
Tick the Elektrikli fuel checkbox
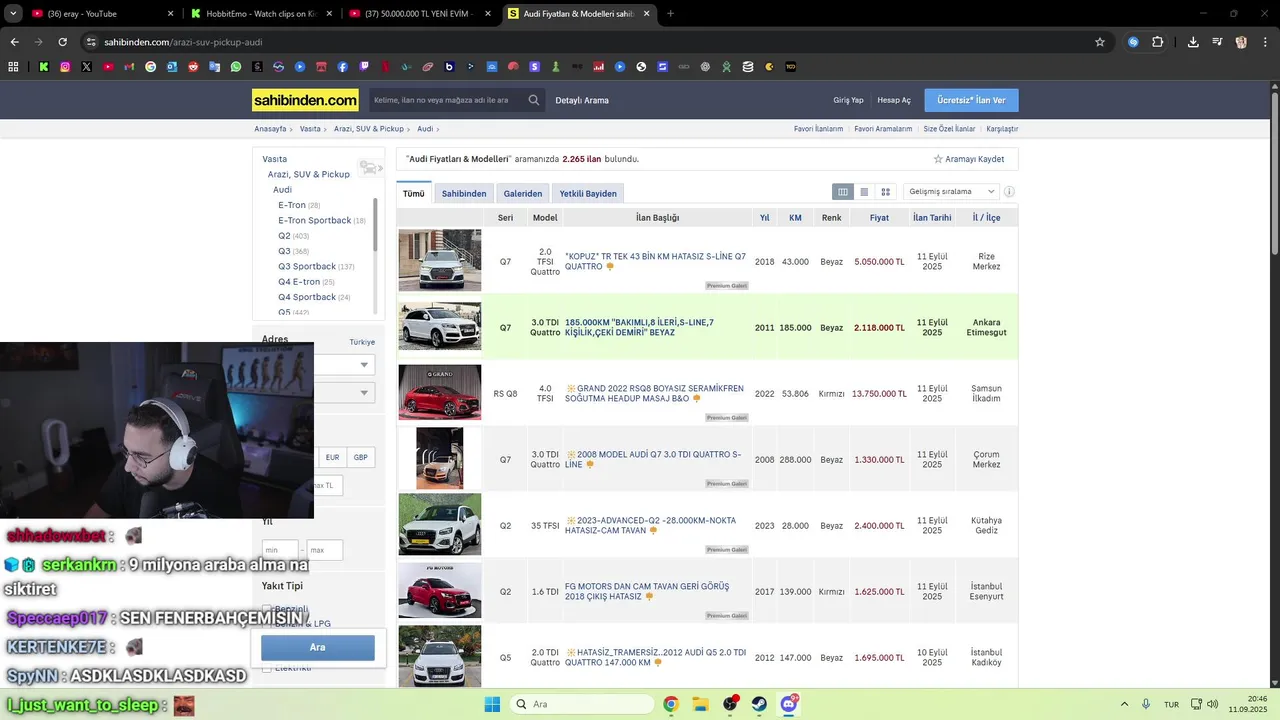coord(267,668)
